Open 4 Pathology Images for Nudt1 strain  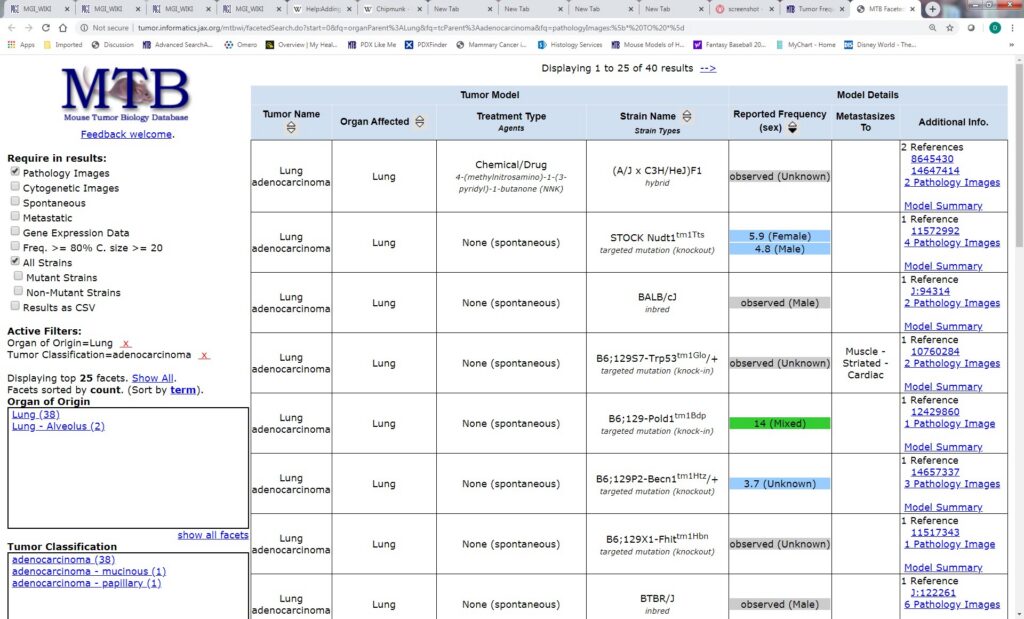point(952,242)
